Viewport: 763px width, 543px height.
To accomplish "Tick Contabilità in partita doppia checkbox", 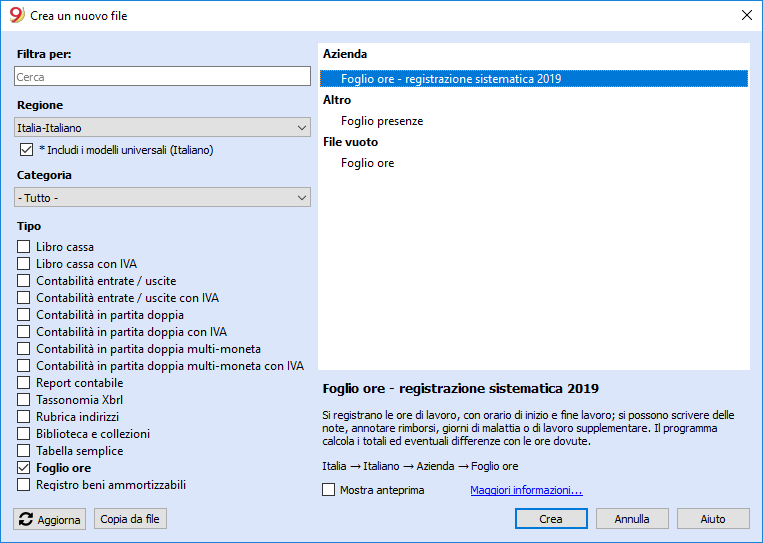I will click(x=24, y=315).
